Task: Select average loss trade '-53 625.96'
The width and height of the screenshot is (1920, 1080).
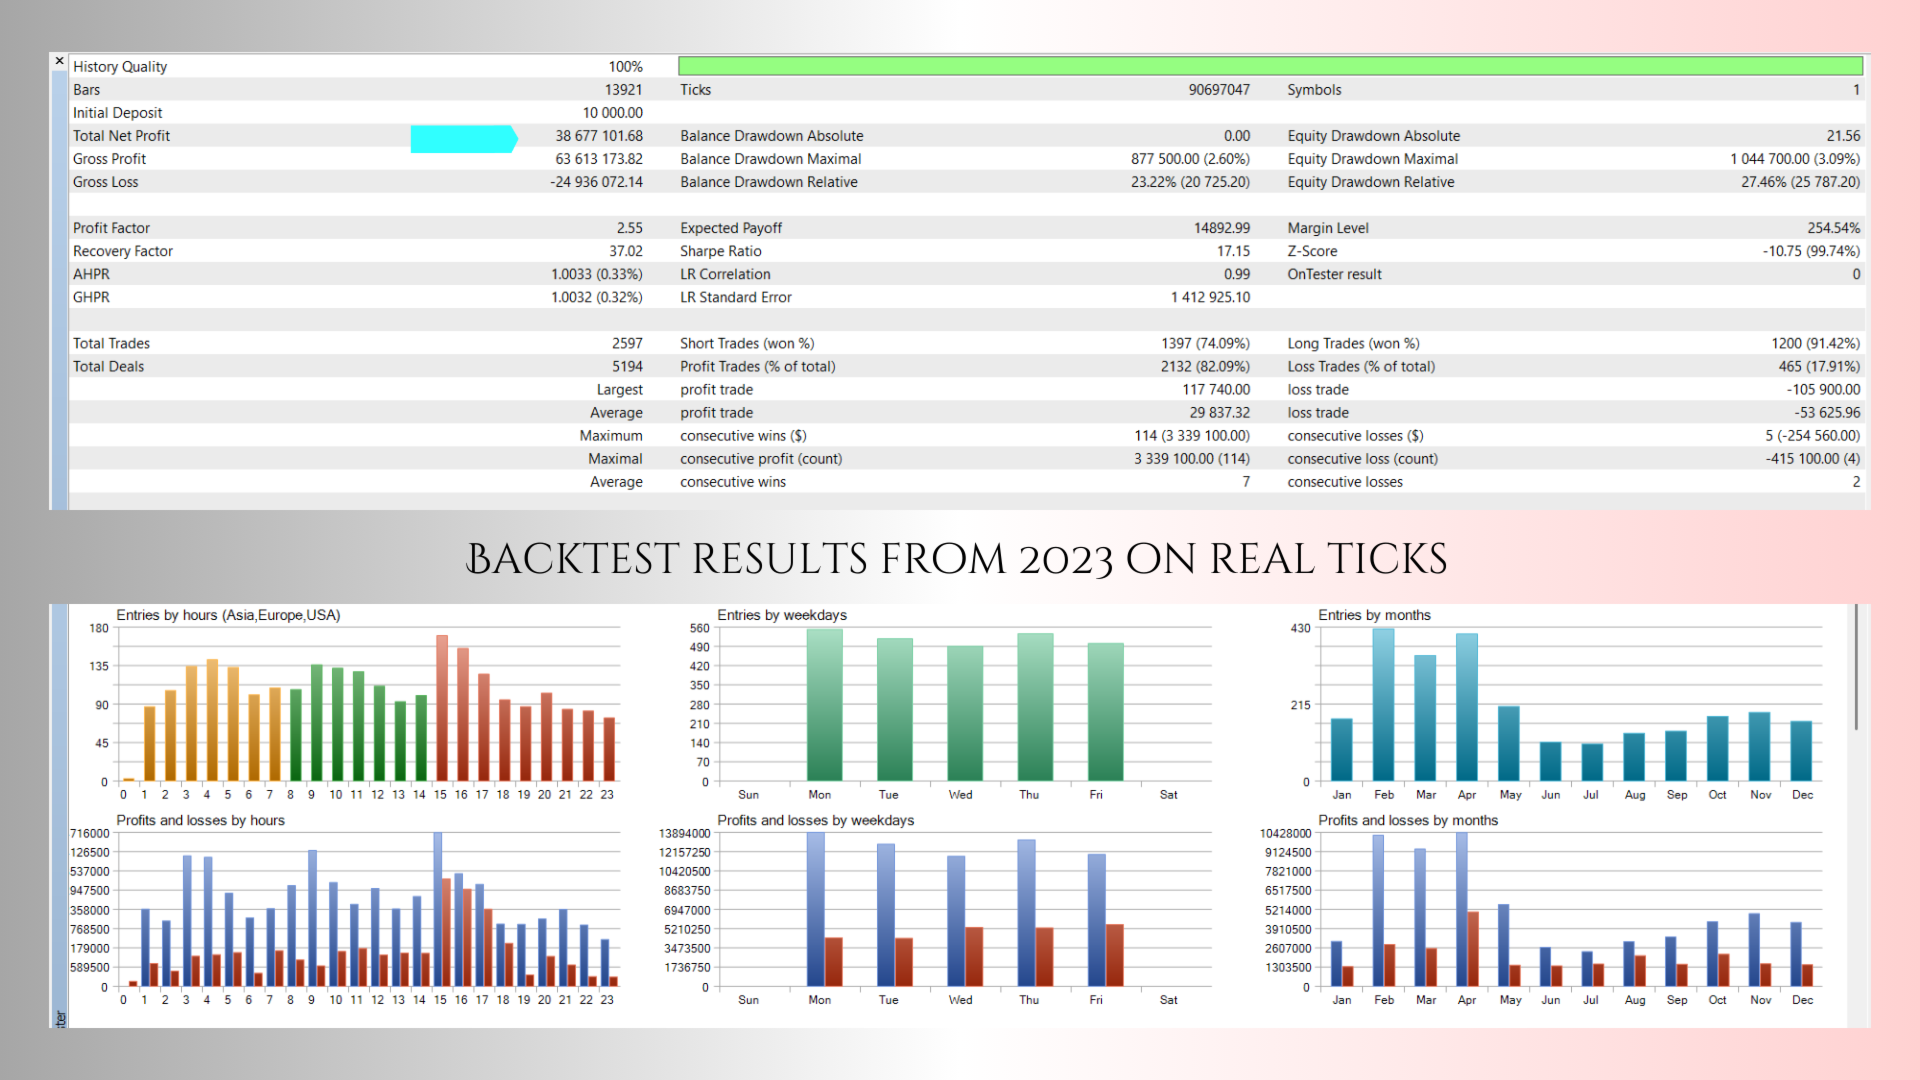Action: click(1827, 413)
